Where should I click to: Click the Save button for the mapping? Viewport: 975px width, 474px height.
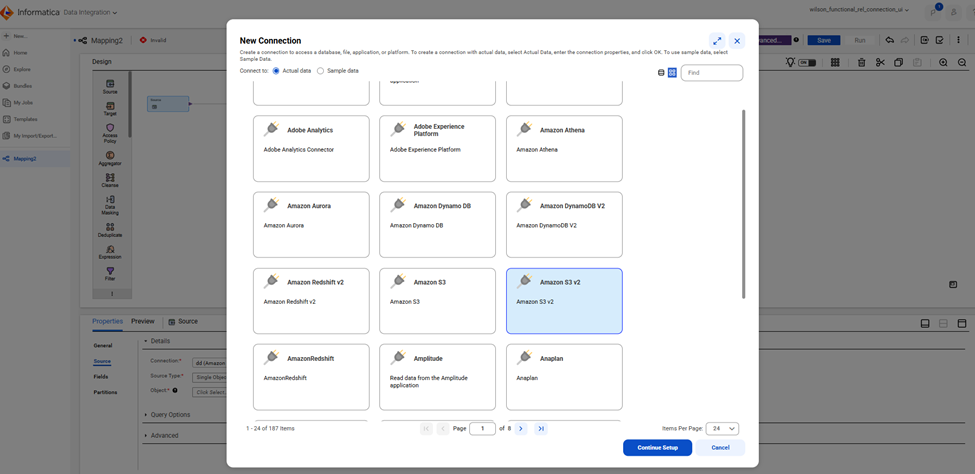pyautogui.click(x=824, y=40)
